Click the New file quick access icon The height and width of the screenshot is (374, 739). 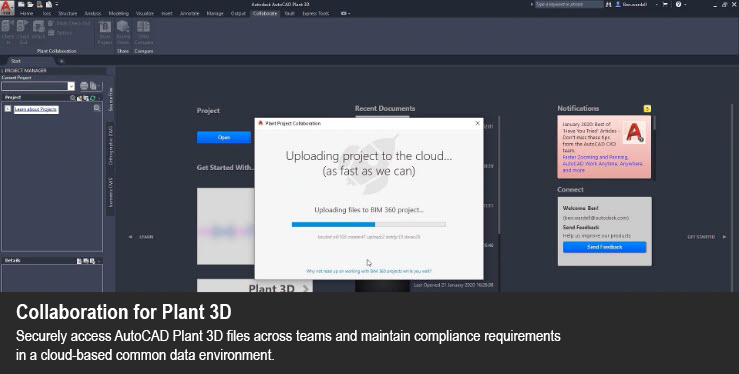pos(21,4)
